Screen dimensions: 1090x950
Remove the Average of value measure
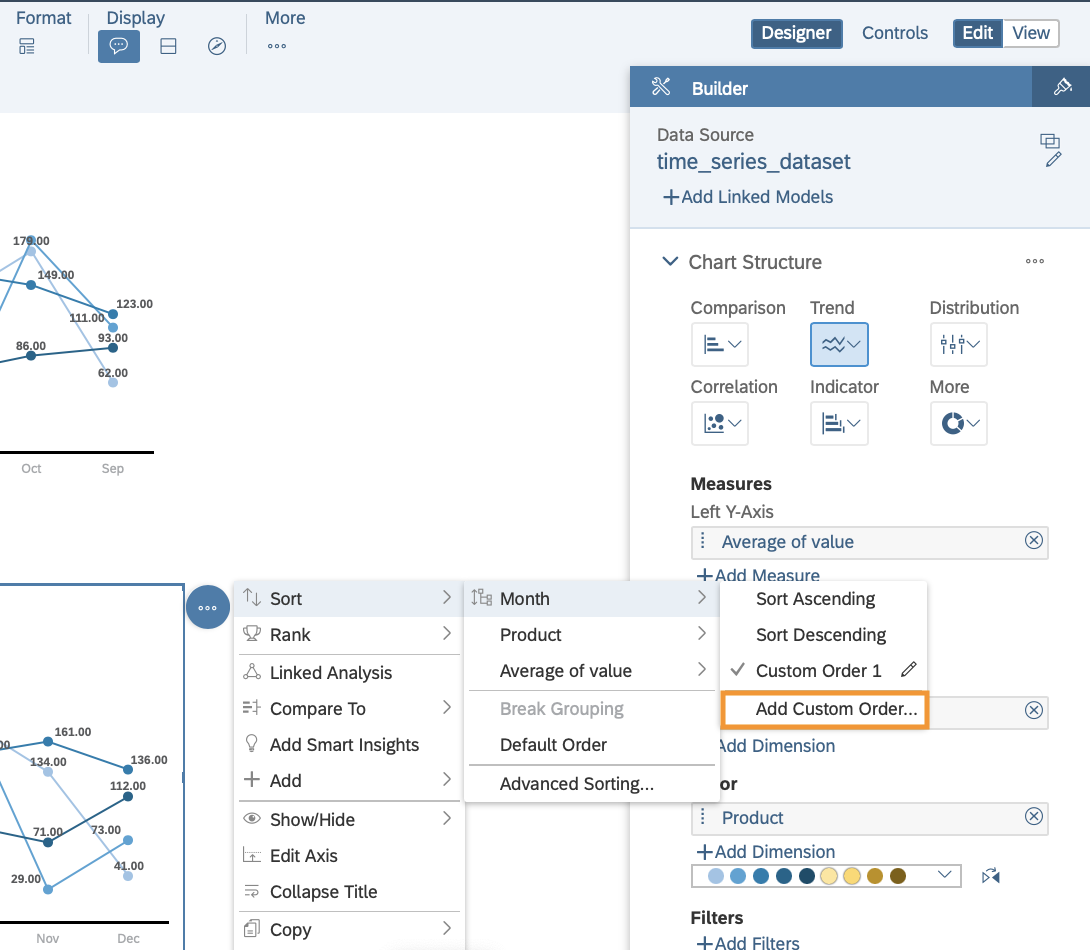[x=1034, y=541]
